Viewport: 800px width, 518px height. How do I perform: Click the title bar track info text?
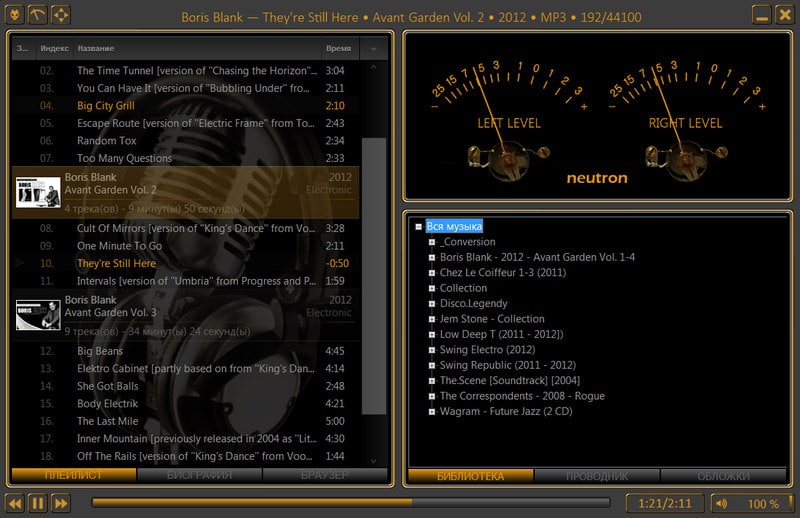411,17
